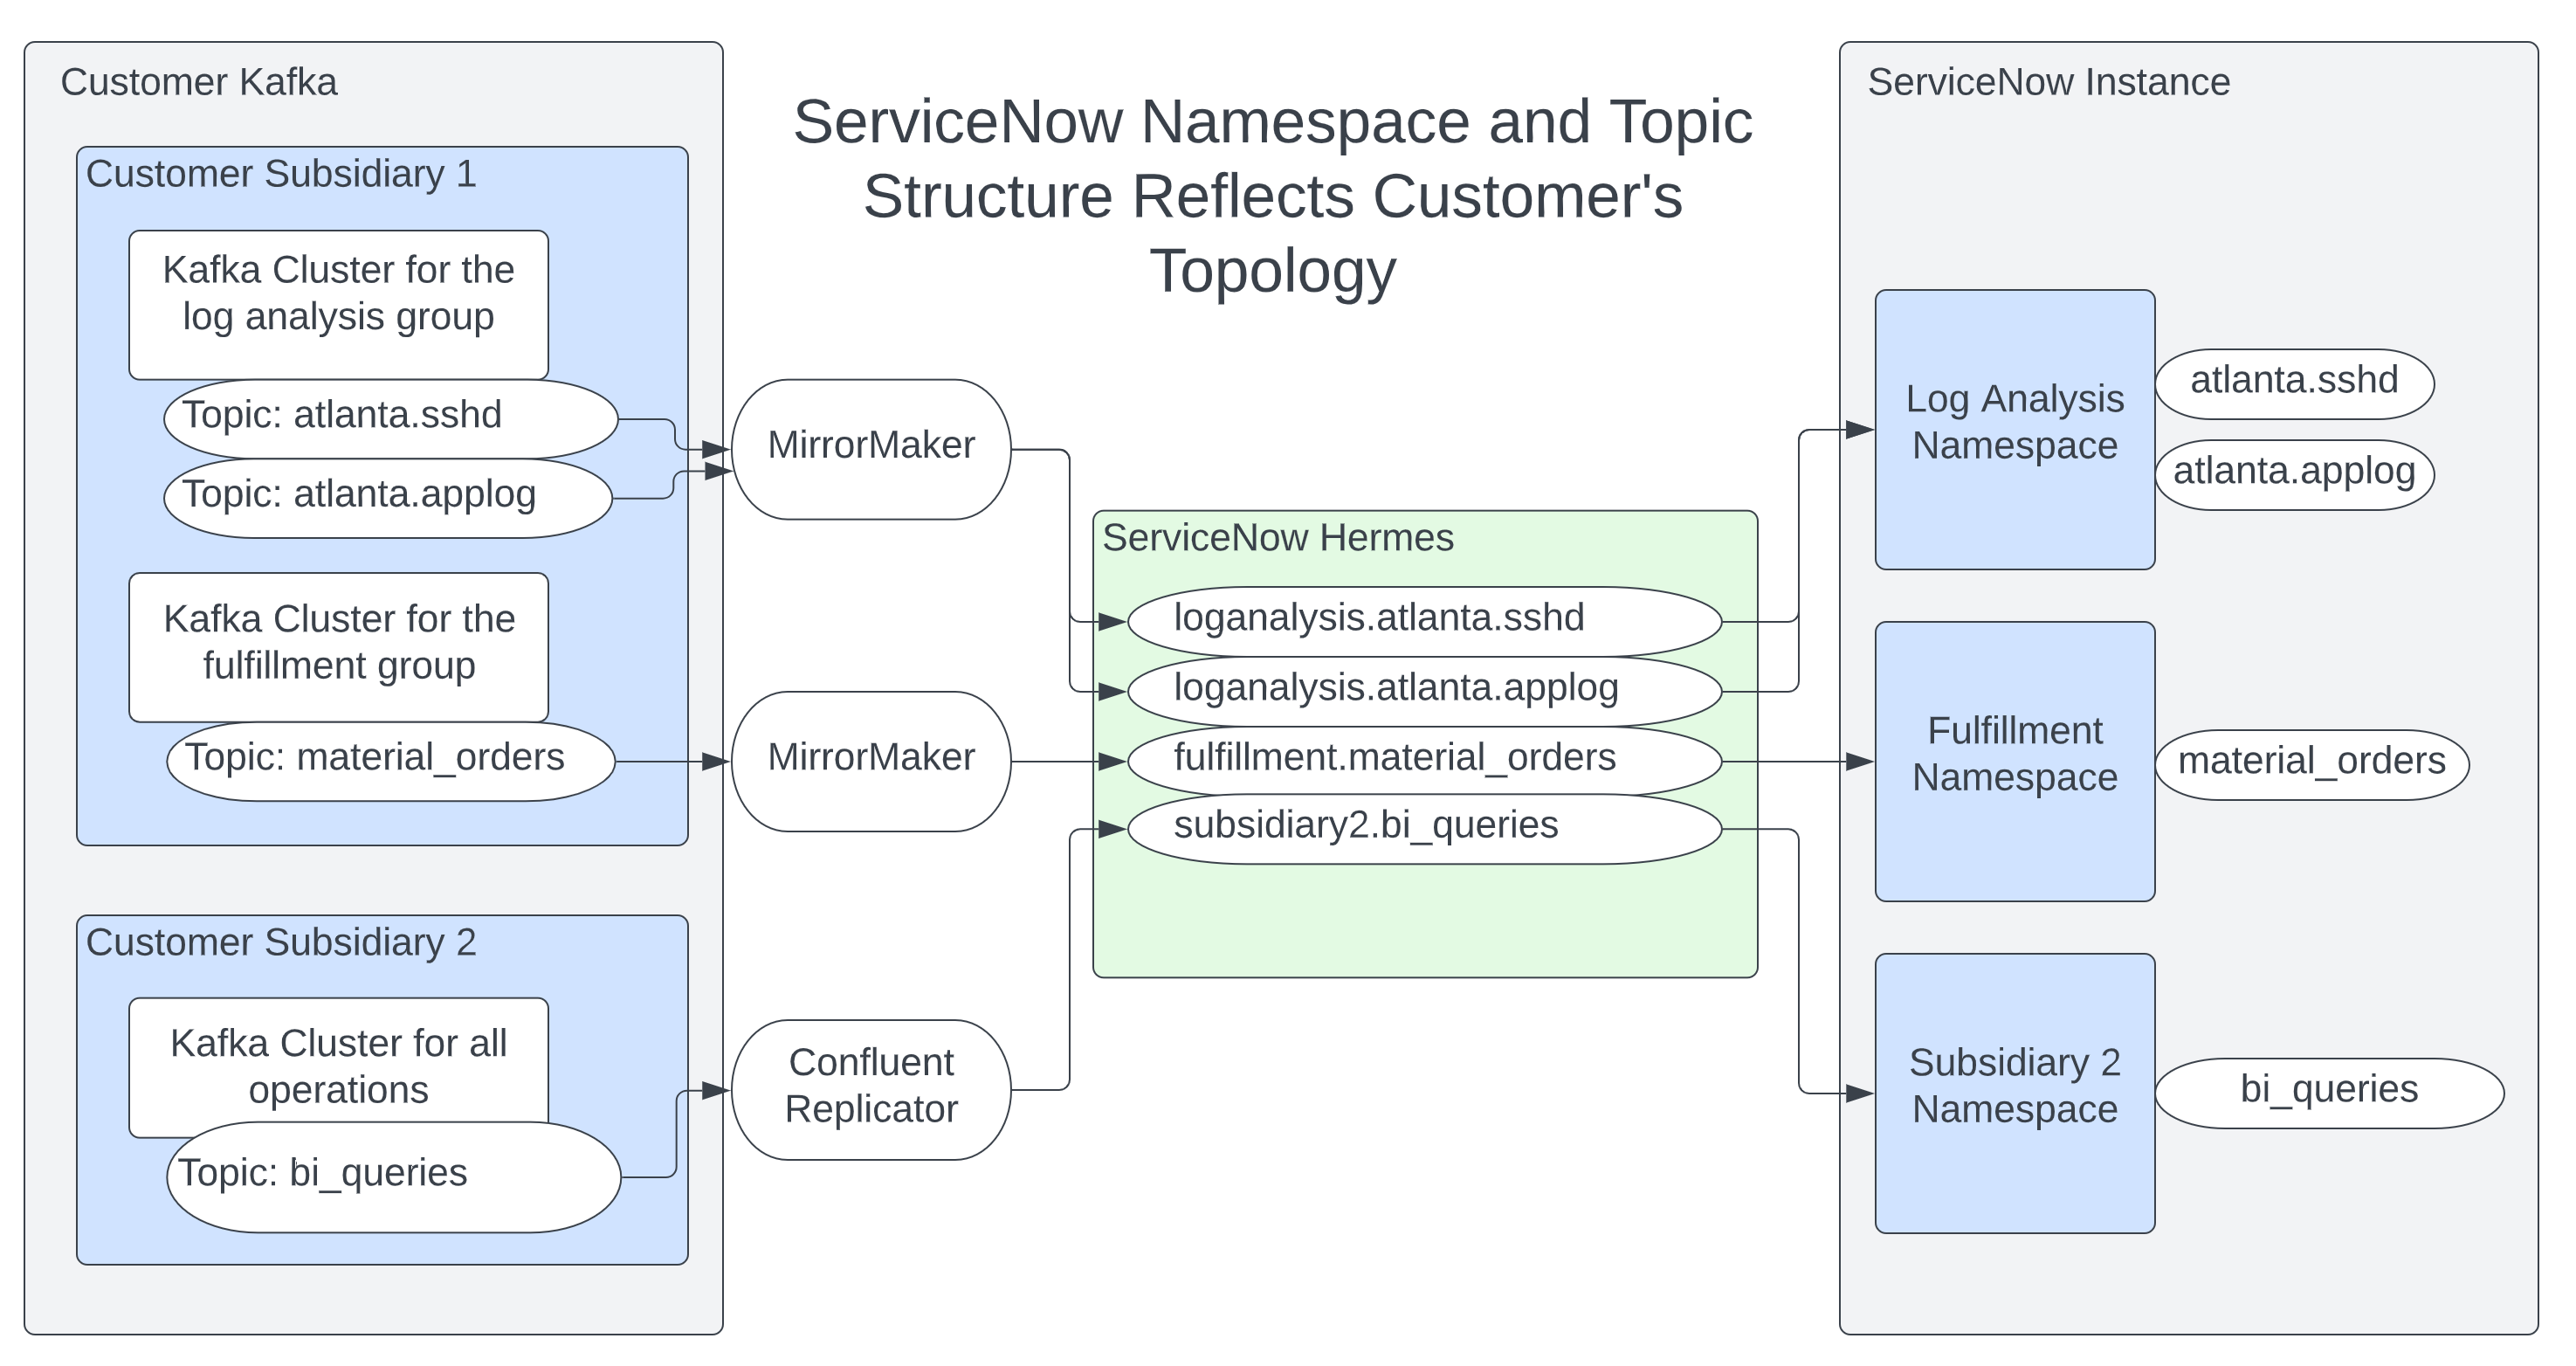2576x1366 pixels.
Task: Select the Topic: atlanta.applog oval
Action: [x=388, y=498]
